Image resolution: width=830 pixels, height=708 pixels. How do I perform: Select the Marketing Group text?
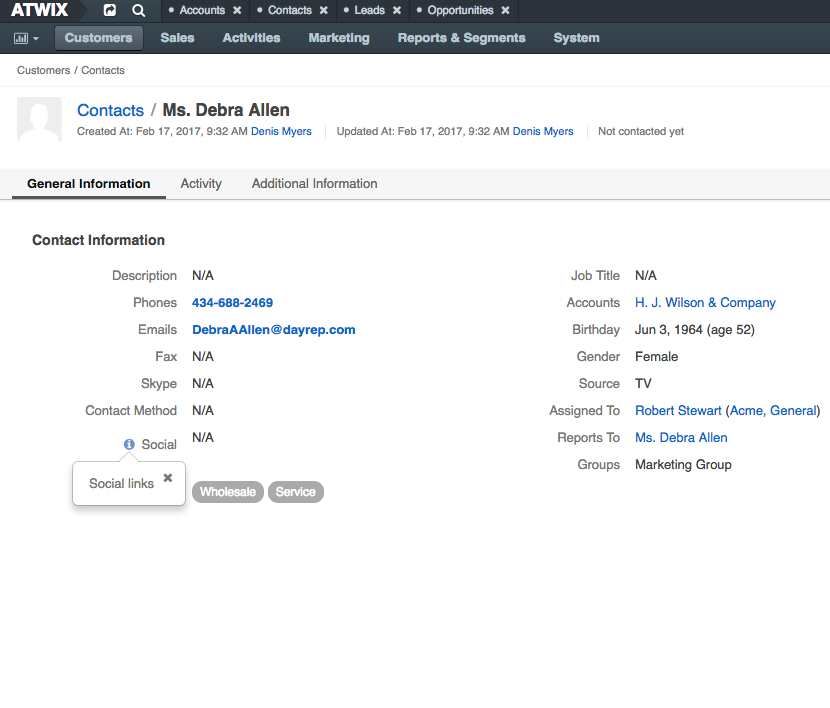click(x=683, y=465)
